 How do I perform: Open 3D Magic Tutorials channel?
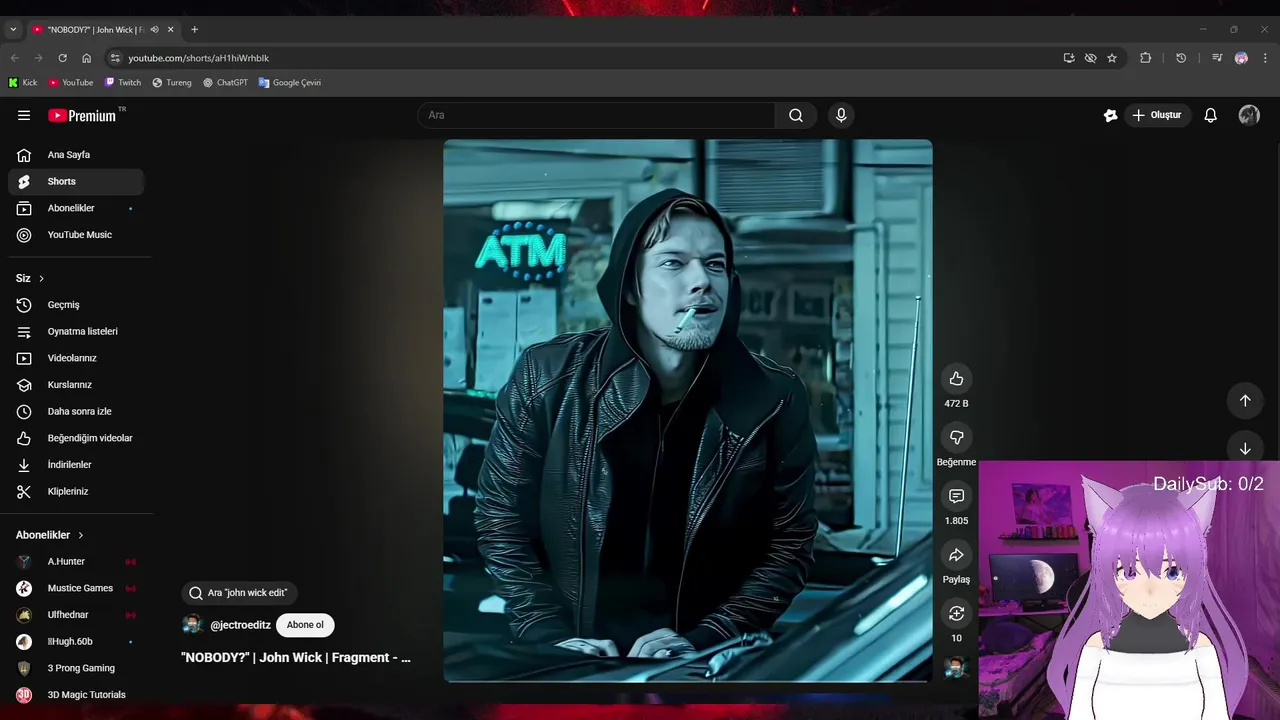76,695
